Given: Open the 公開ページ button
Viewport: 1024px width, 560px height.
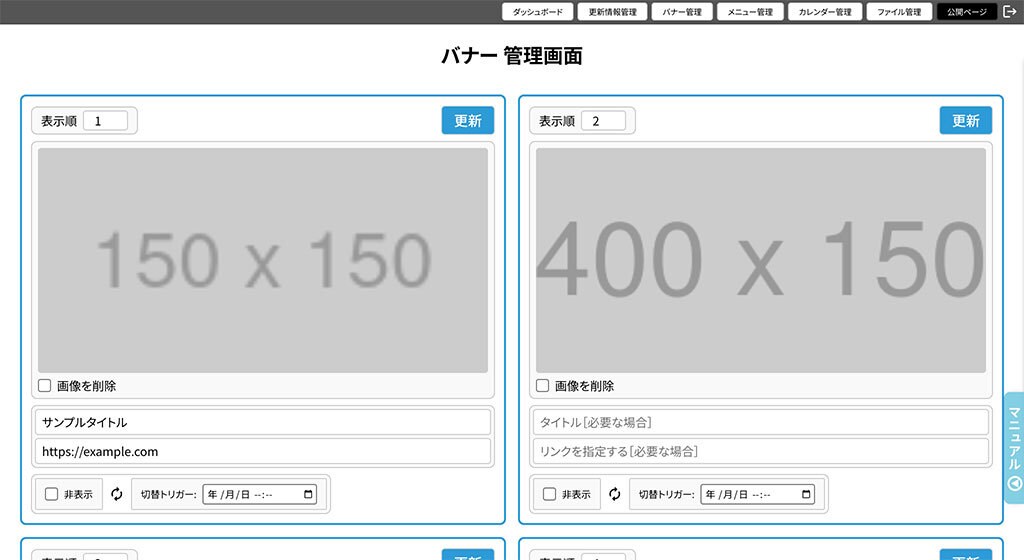Looking at the screenshot, I should coord(967,12).
